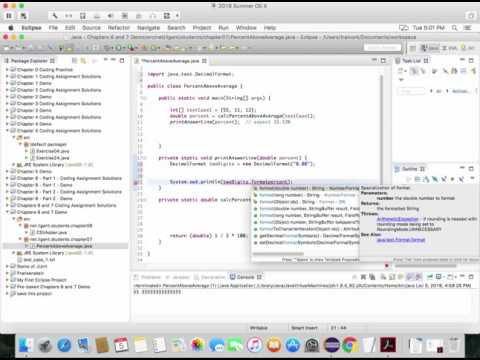Click the New Task icon in Task List

click(x=401, y=71)
